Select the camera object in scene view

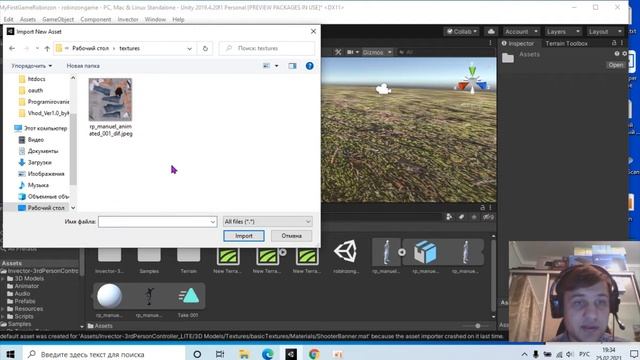[383, 89]
